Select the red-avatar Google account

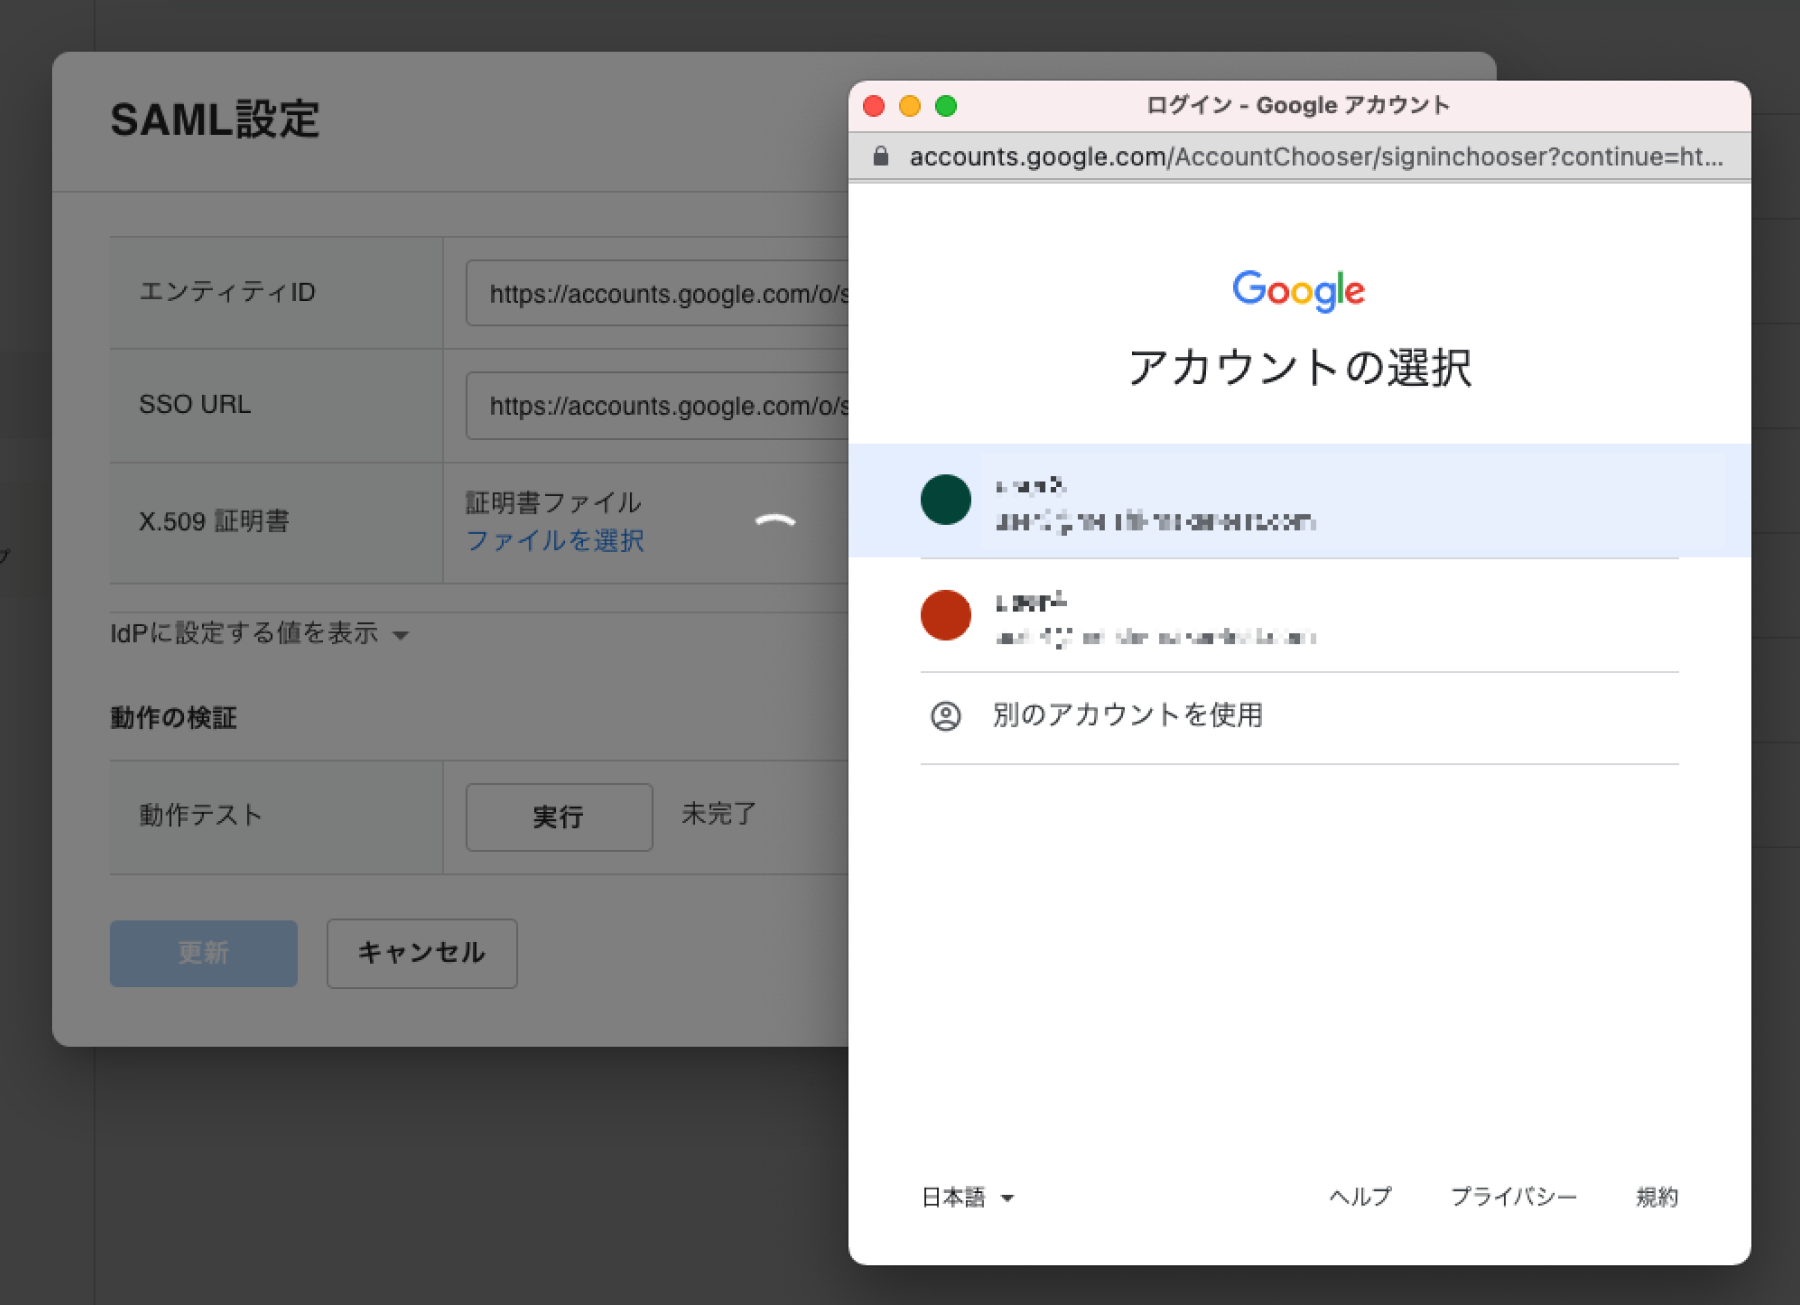point(1299,616)
